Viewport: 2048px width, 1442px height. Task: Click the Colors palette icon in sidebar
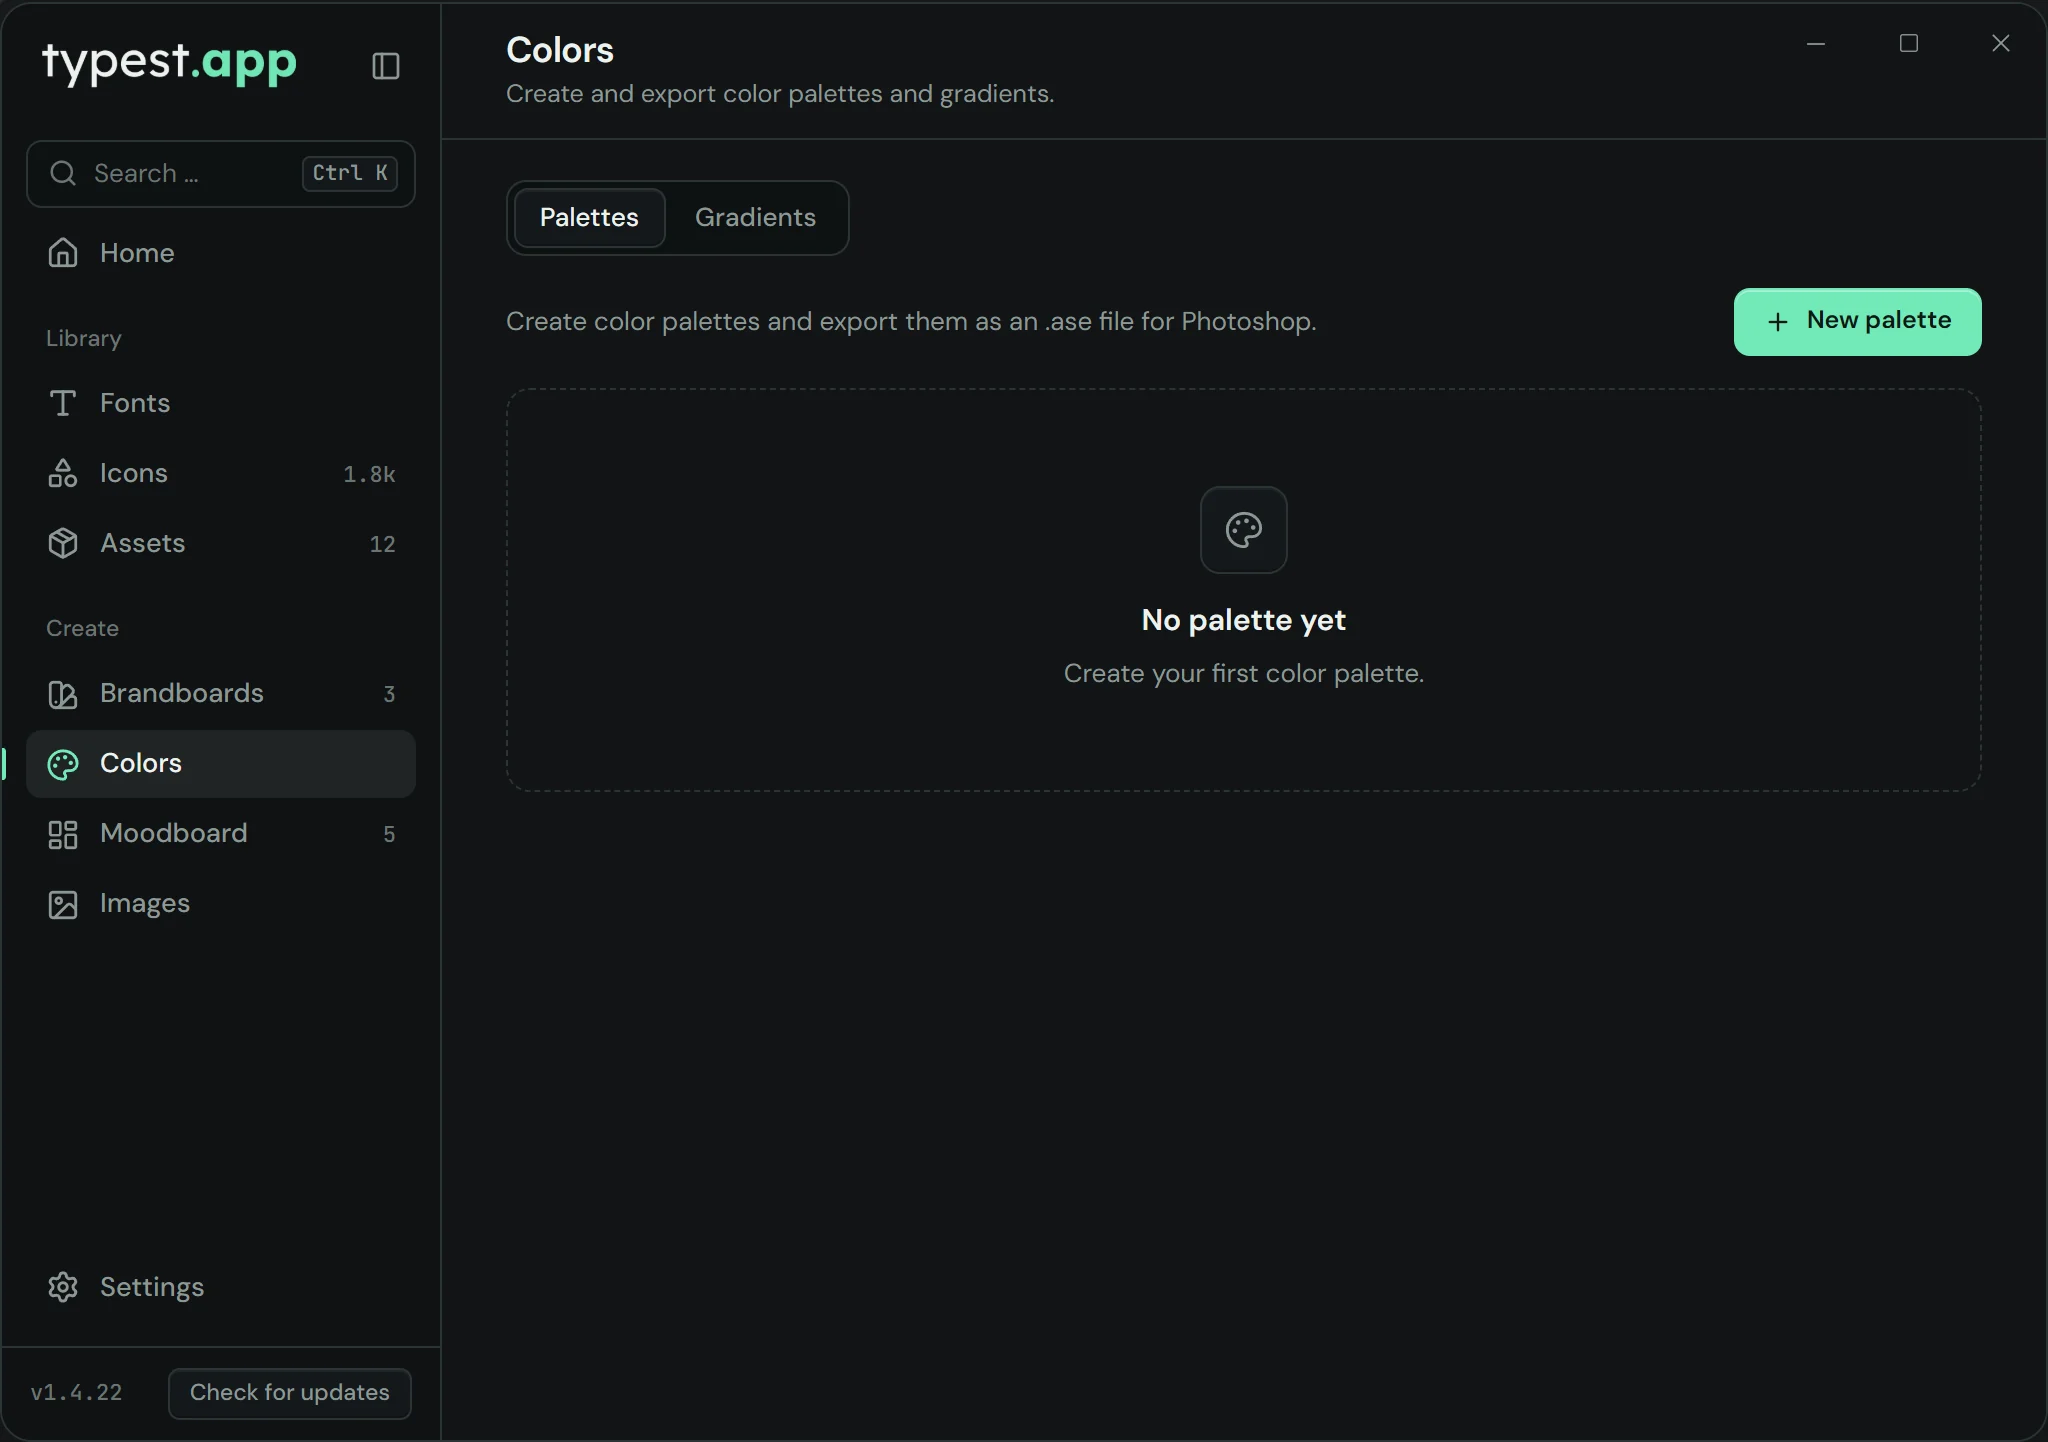click(x=63, y=764)
